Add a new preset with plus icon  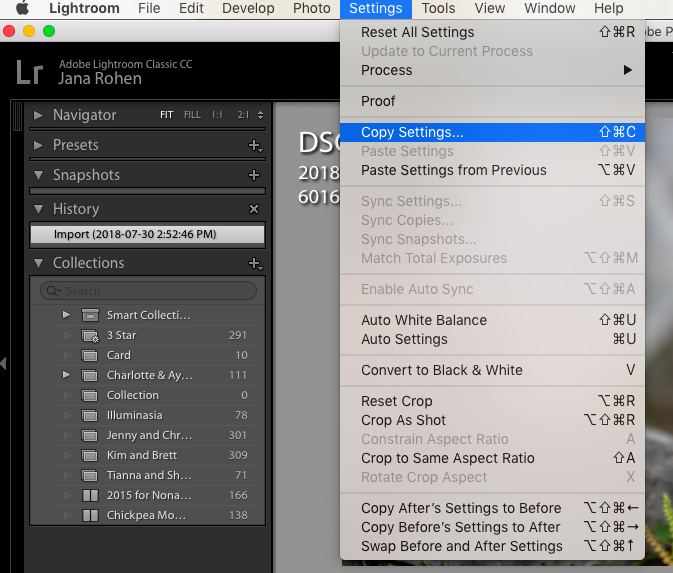(x=254, y=145)
